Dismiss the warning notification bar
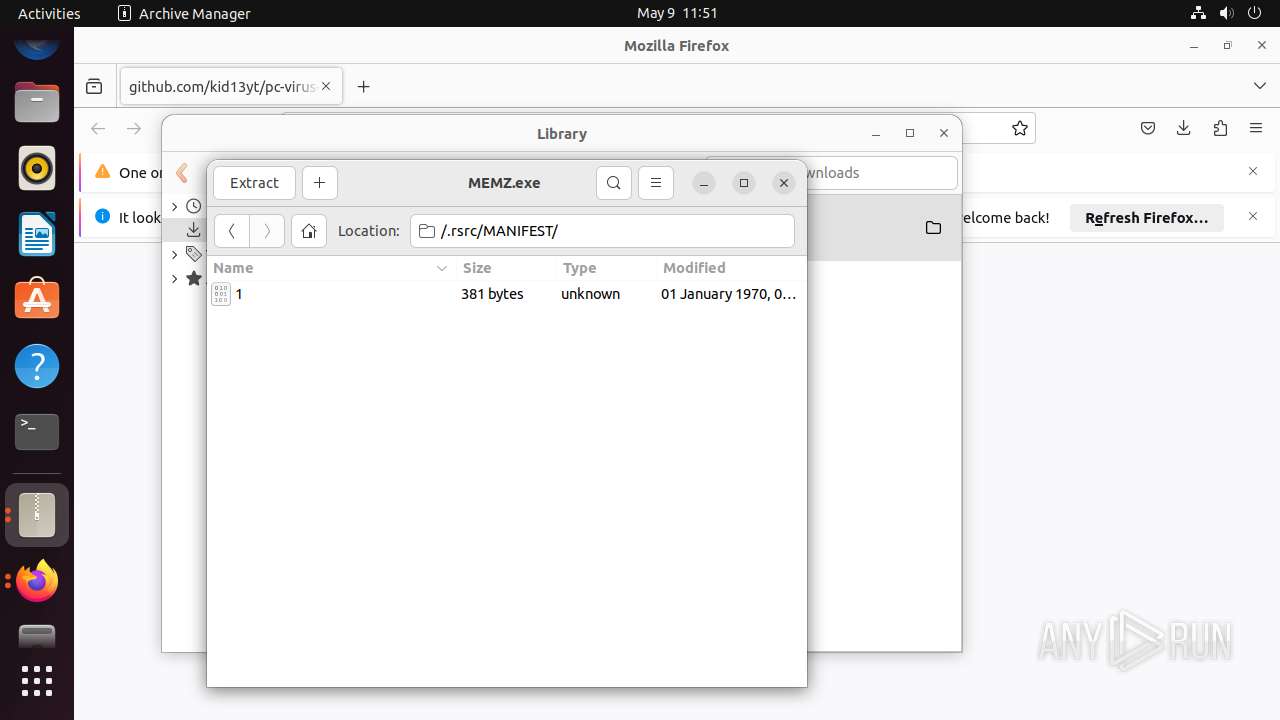1280x720 pixels. point(1253,171)
